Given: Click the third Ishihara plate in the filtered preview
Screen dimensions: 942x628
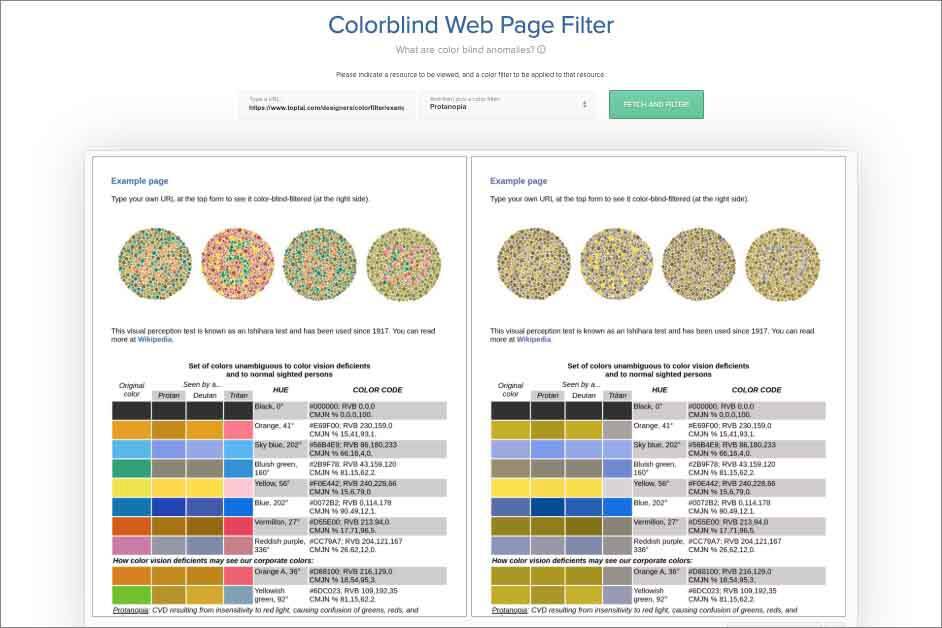Looking at the screenshot, I should (699, 264).
